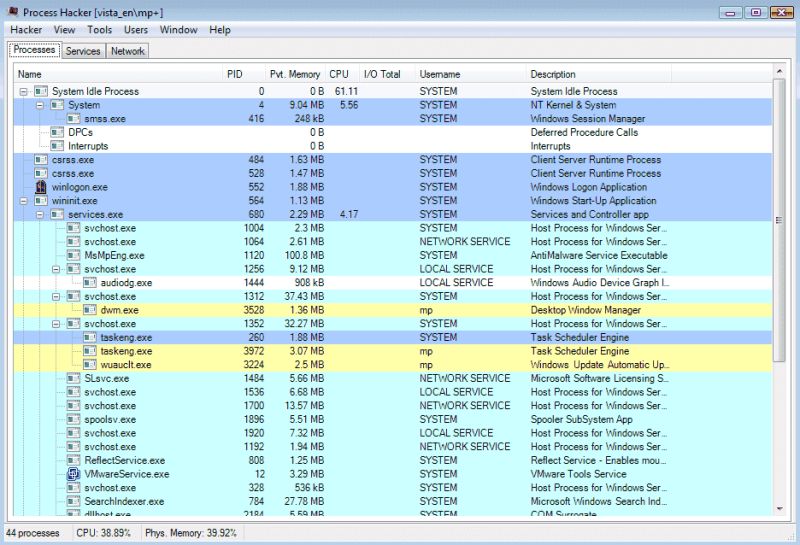Collapse svchost.exe PID 1312 node
The image size is (800, 545).
tap(56, 297)
